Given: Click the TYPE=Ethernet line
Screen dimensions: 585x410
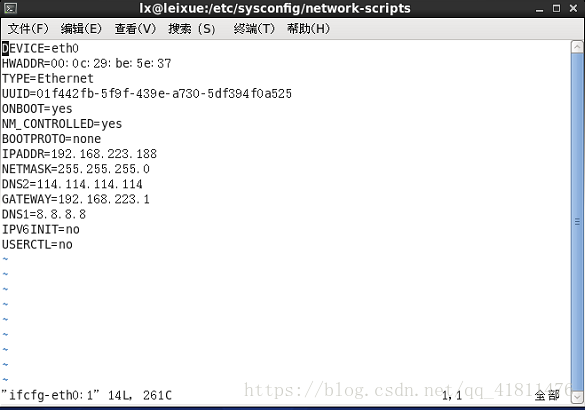Looking at the screenshot, I should point(48,79).
